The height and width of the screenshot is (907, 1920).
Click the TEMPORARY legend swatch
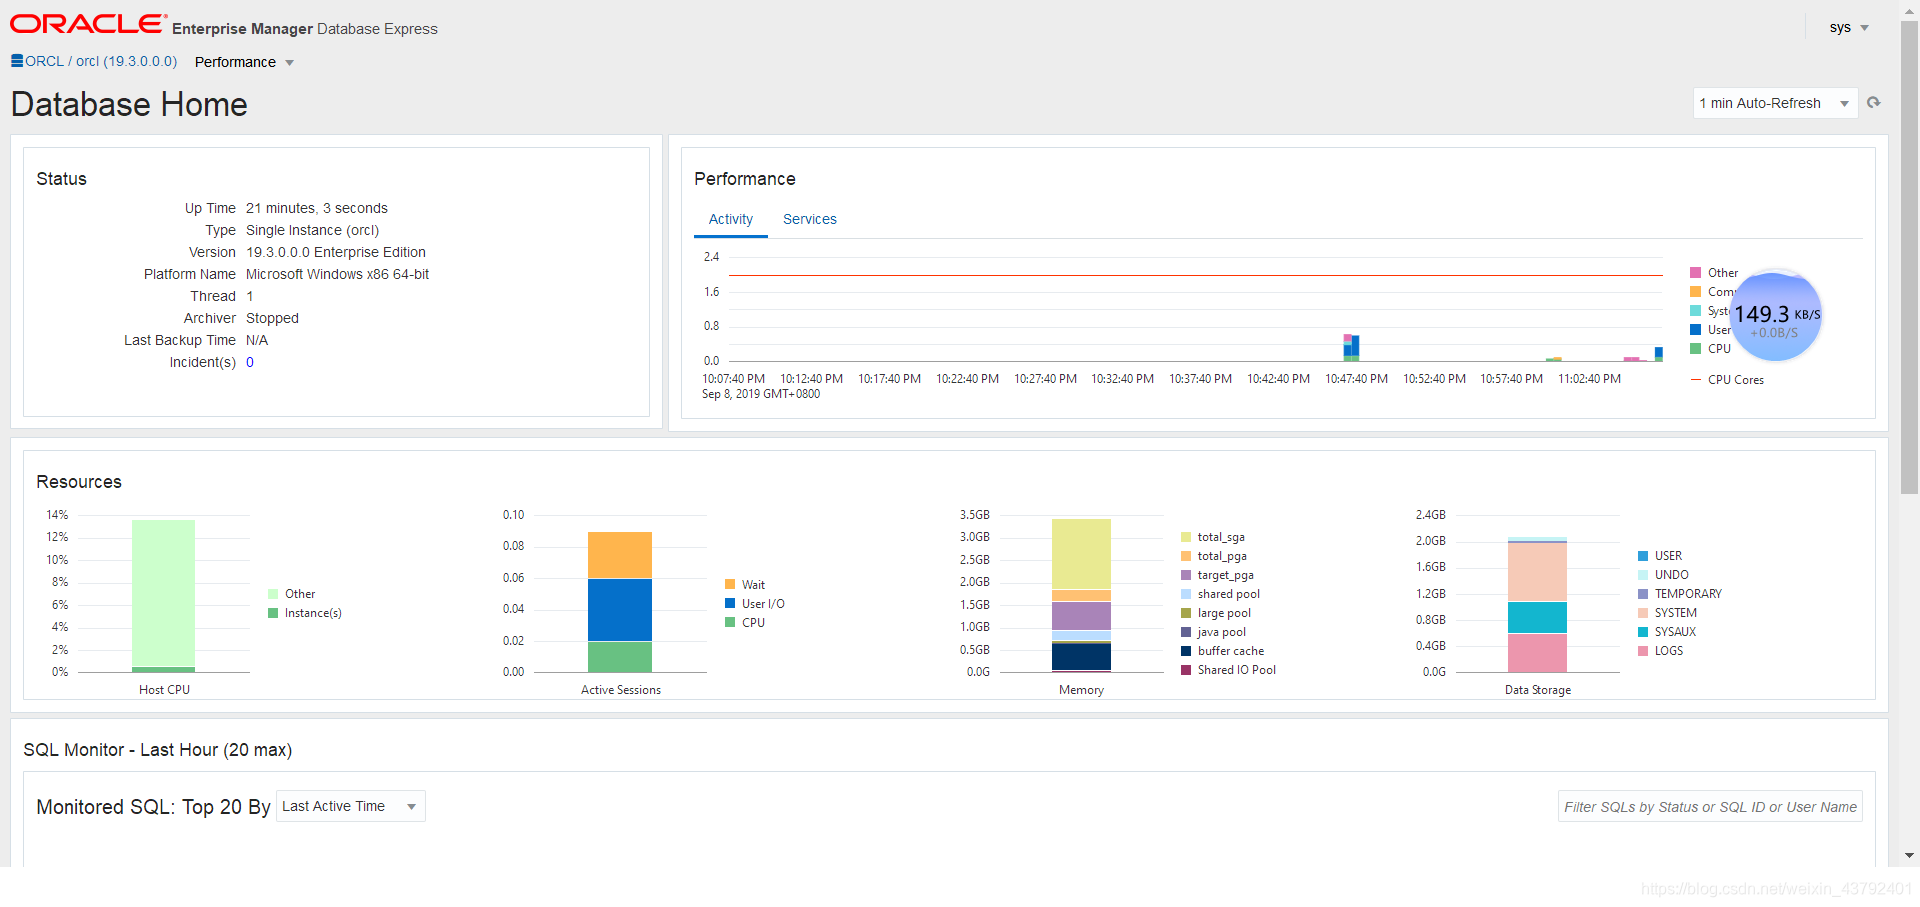click(x=1643, y=594)
